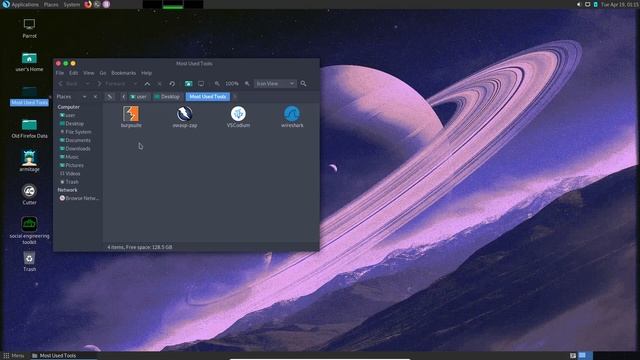Screen dimensions: 640x360
Task: Select Most Used Tools desktop folder
Action: coord(29,96)
